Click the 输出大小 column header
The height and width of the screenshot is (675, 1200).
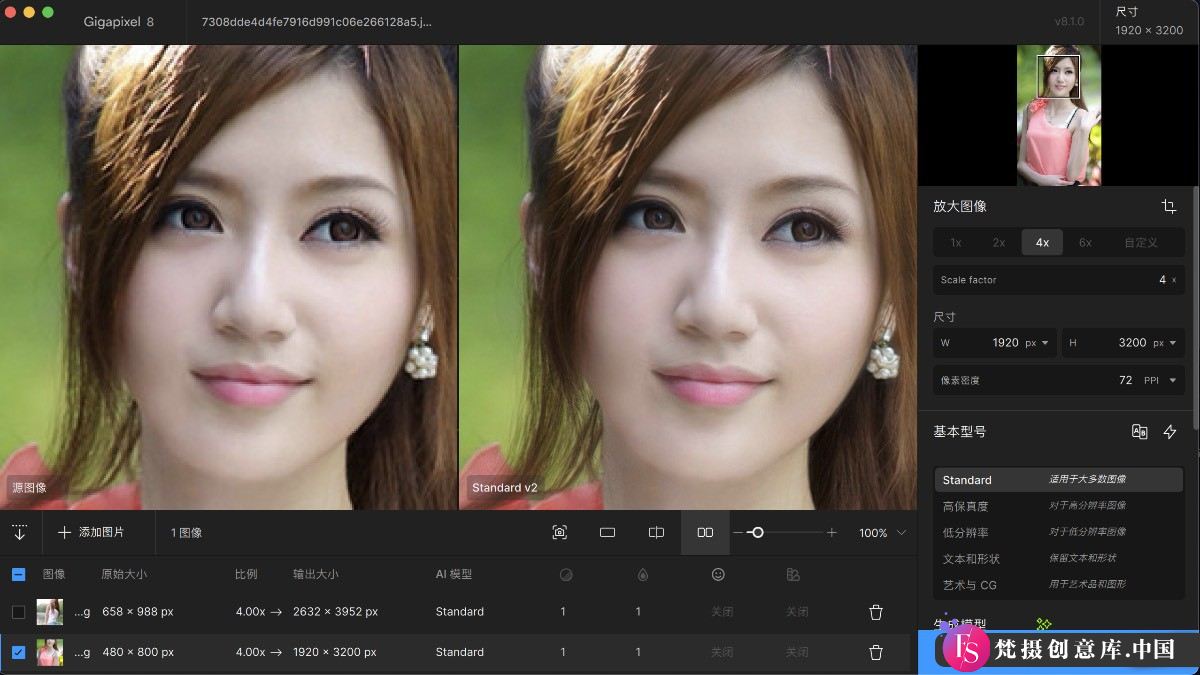click(315, 575)
